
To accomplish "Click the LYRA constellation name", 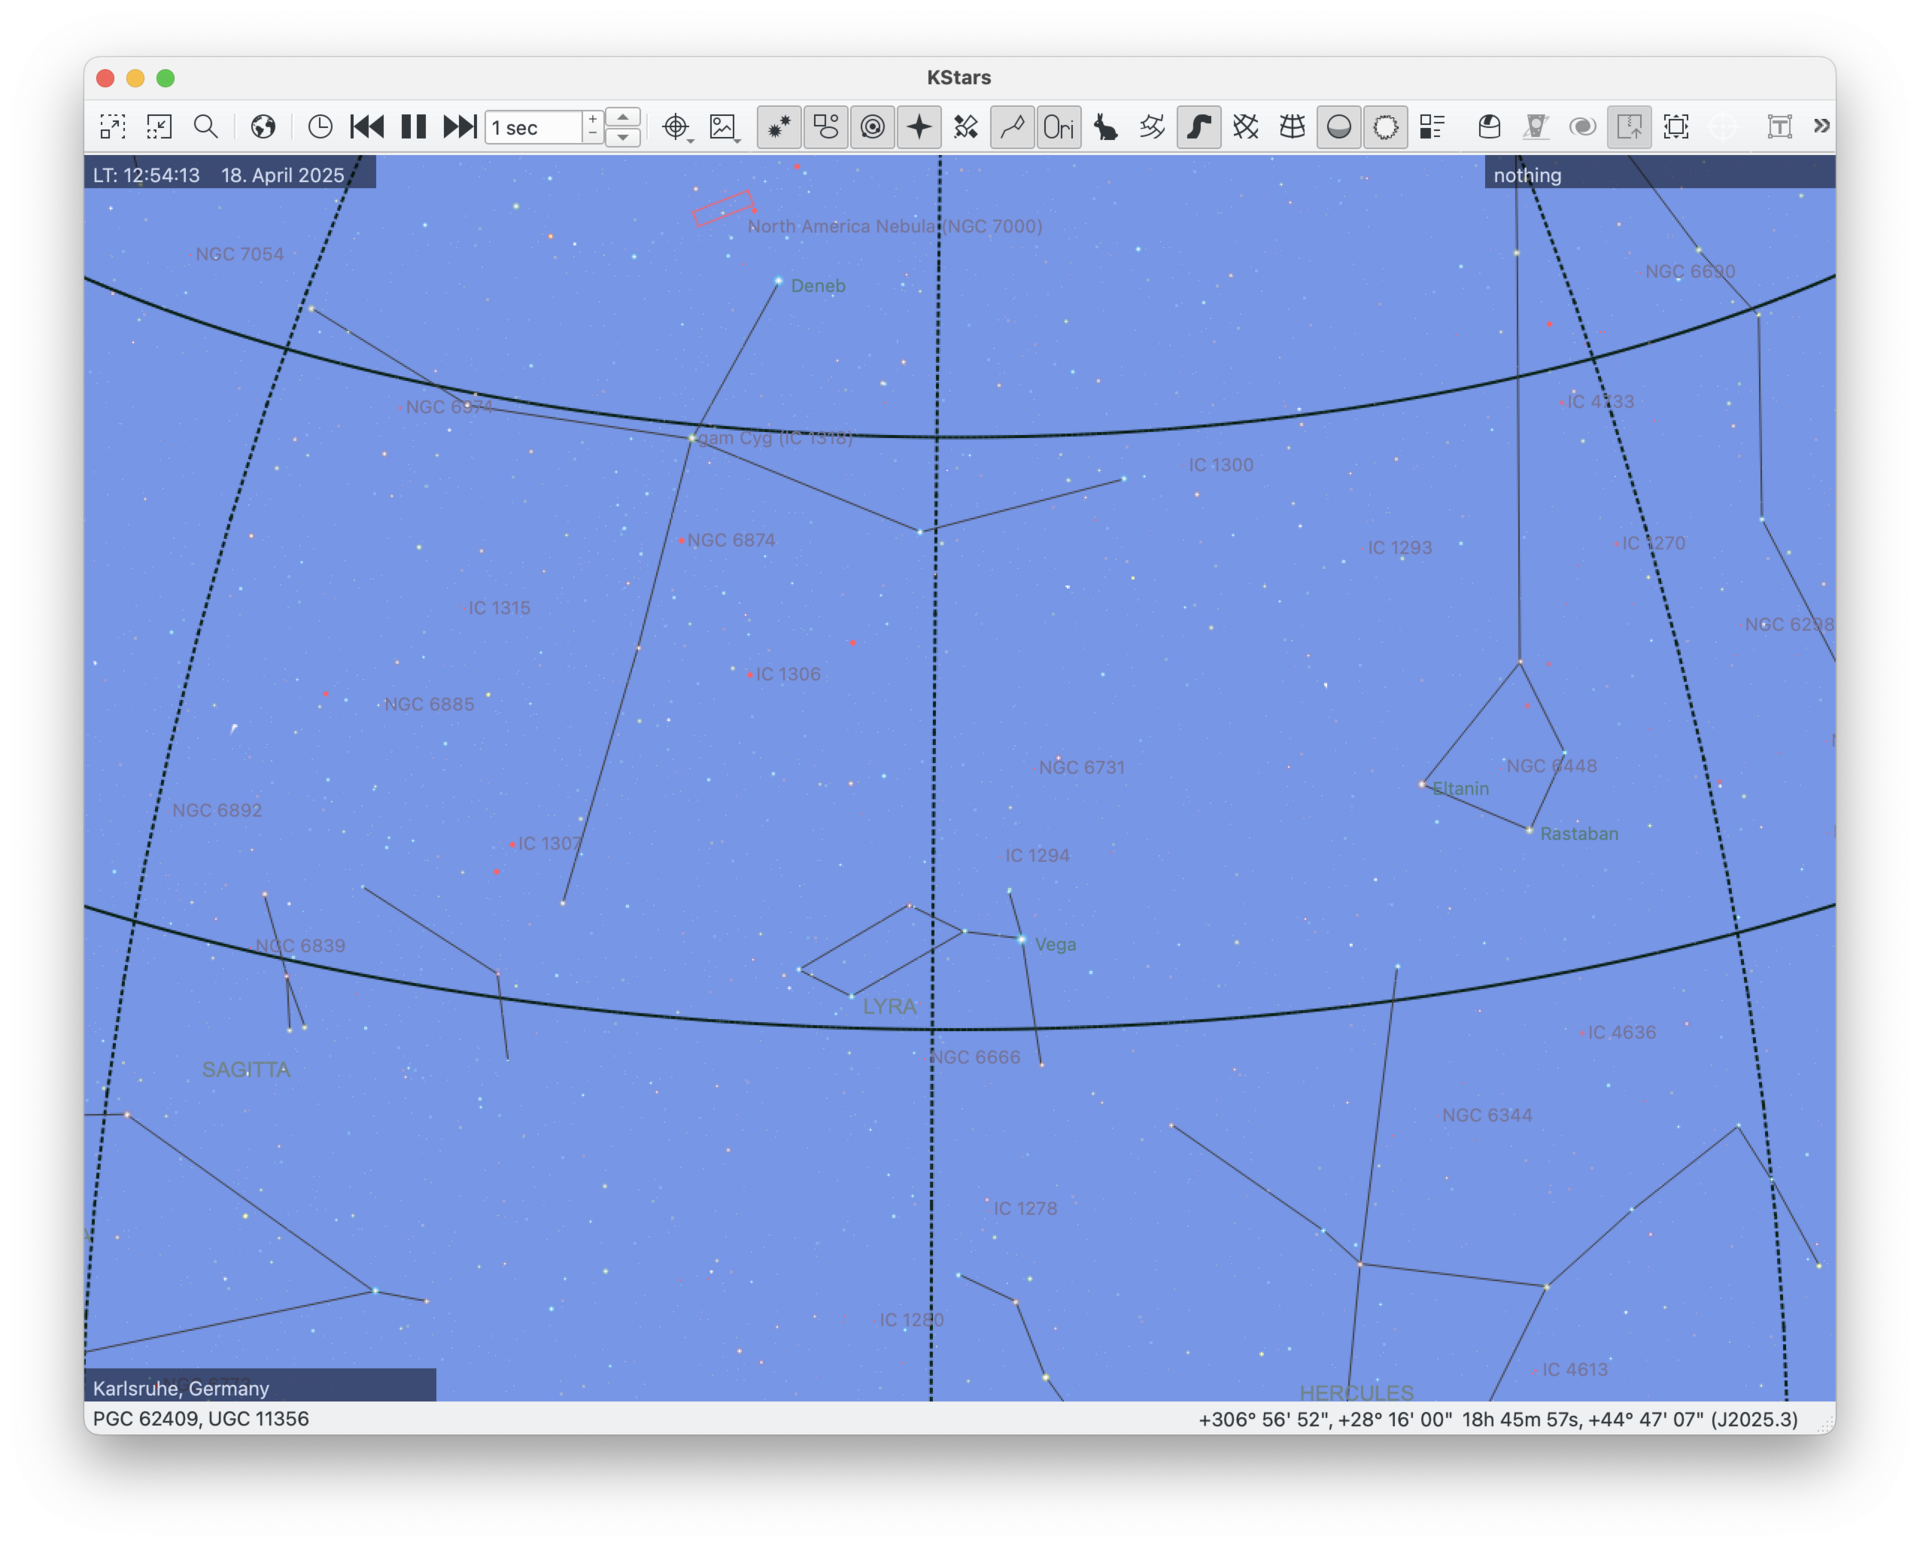I will (889, 1006).
